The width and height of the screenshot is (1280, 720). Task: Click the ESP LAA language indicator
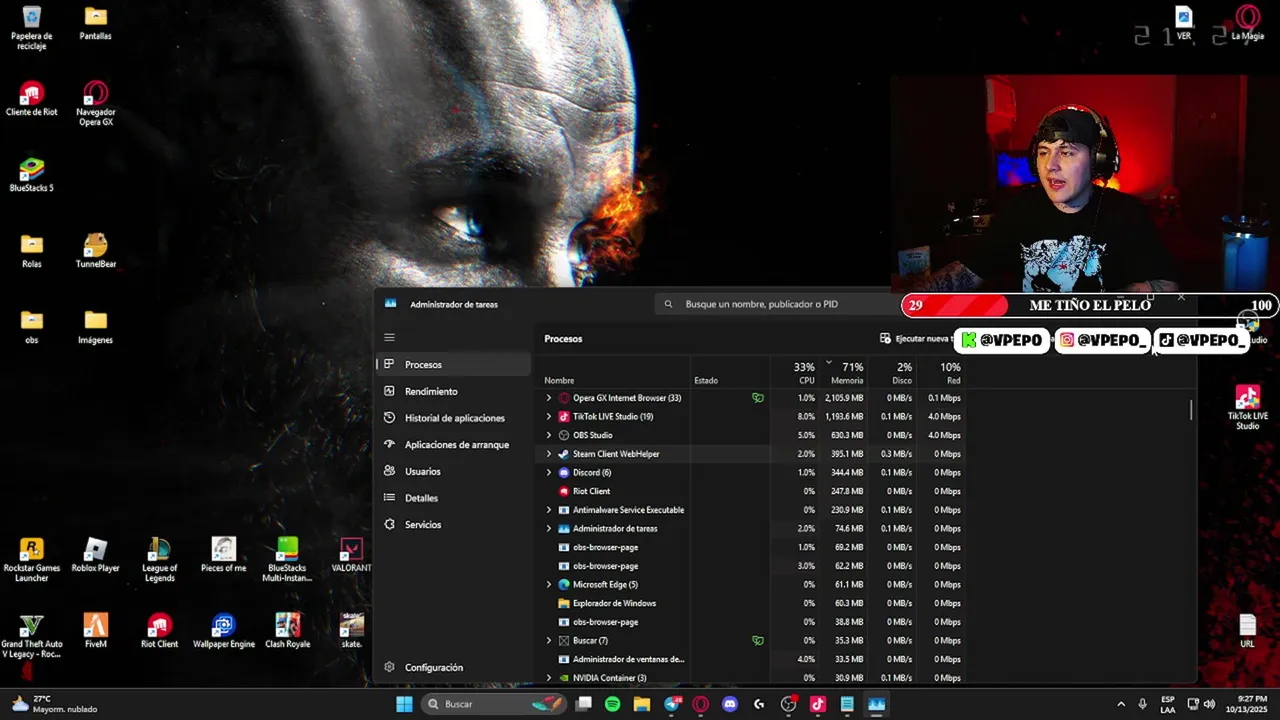(x=1168, y=704)
